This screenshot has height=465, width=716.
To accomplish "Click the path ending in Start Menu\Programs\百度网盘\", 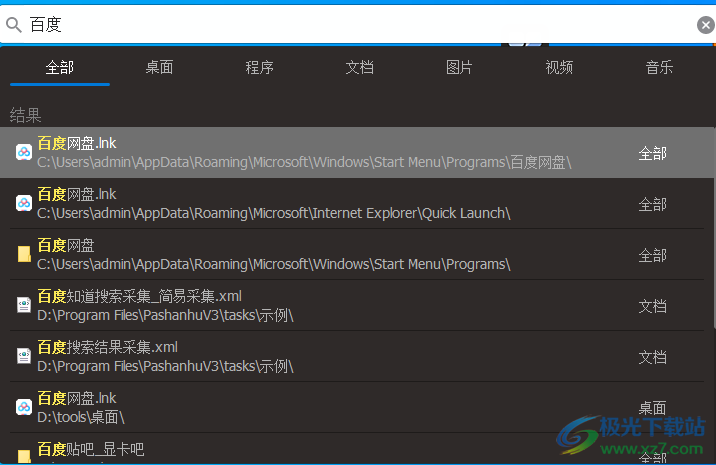I will click(304, 163).
